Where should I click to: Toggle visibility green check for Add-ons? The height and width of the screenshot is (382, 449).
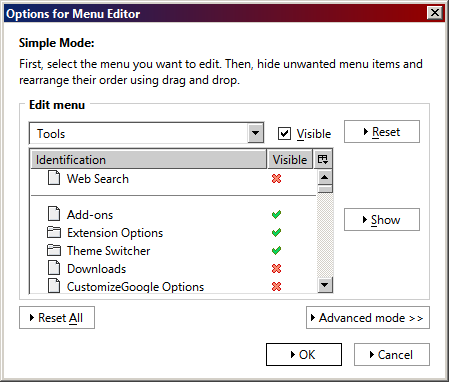pyautogui.click(x=276, y=214)
